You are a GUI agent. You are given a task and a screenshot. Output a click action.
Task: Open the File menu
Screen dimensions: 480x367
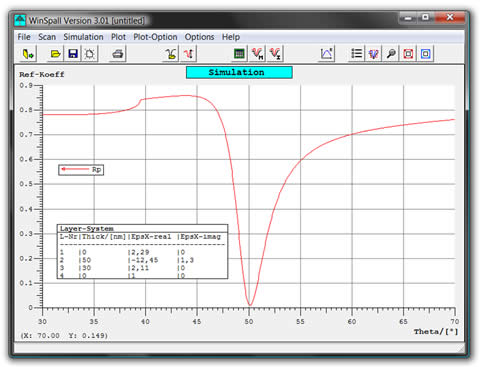click(x=24, y=37)
